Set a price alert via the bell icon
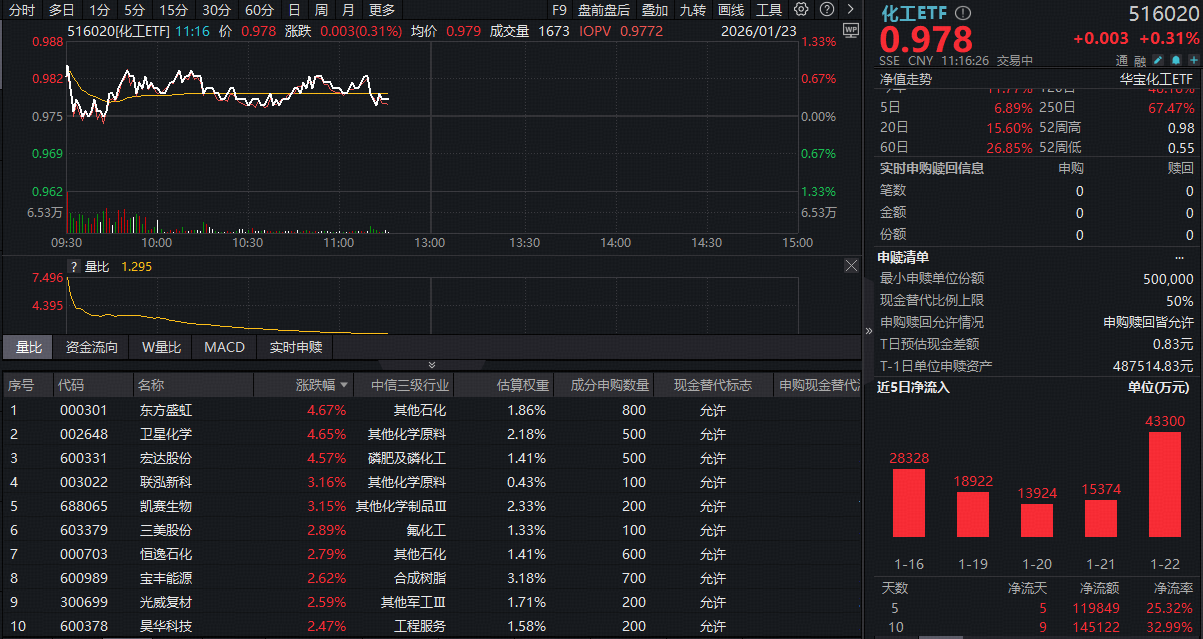Screen dimensions: 1203x639 click(1176, 60)
